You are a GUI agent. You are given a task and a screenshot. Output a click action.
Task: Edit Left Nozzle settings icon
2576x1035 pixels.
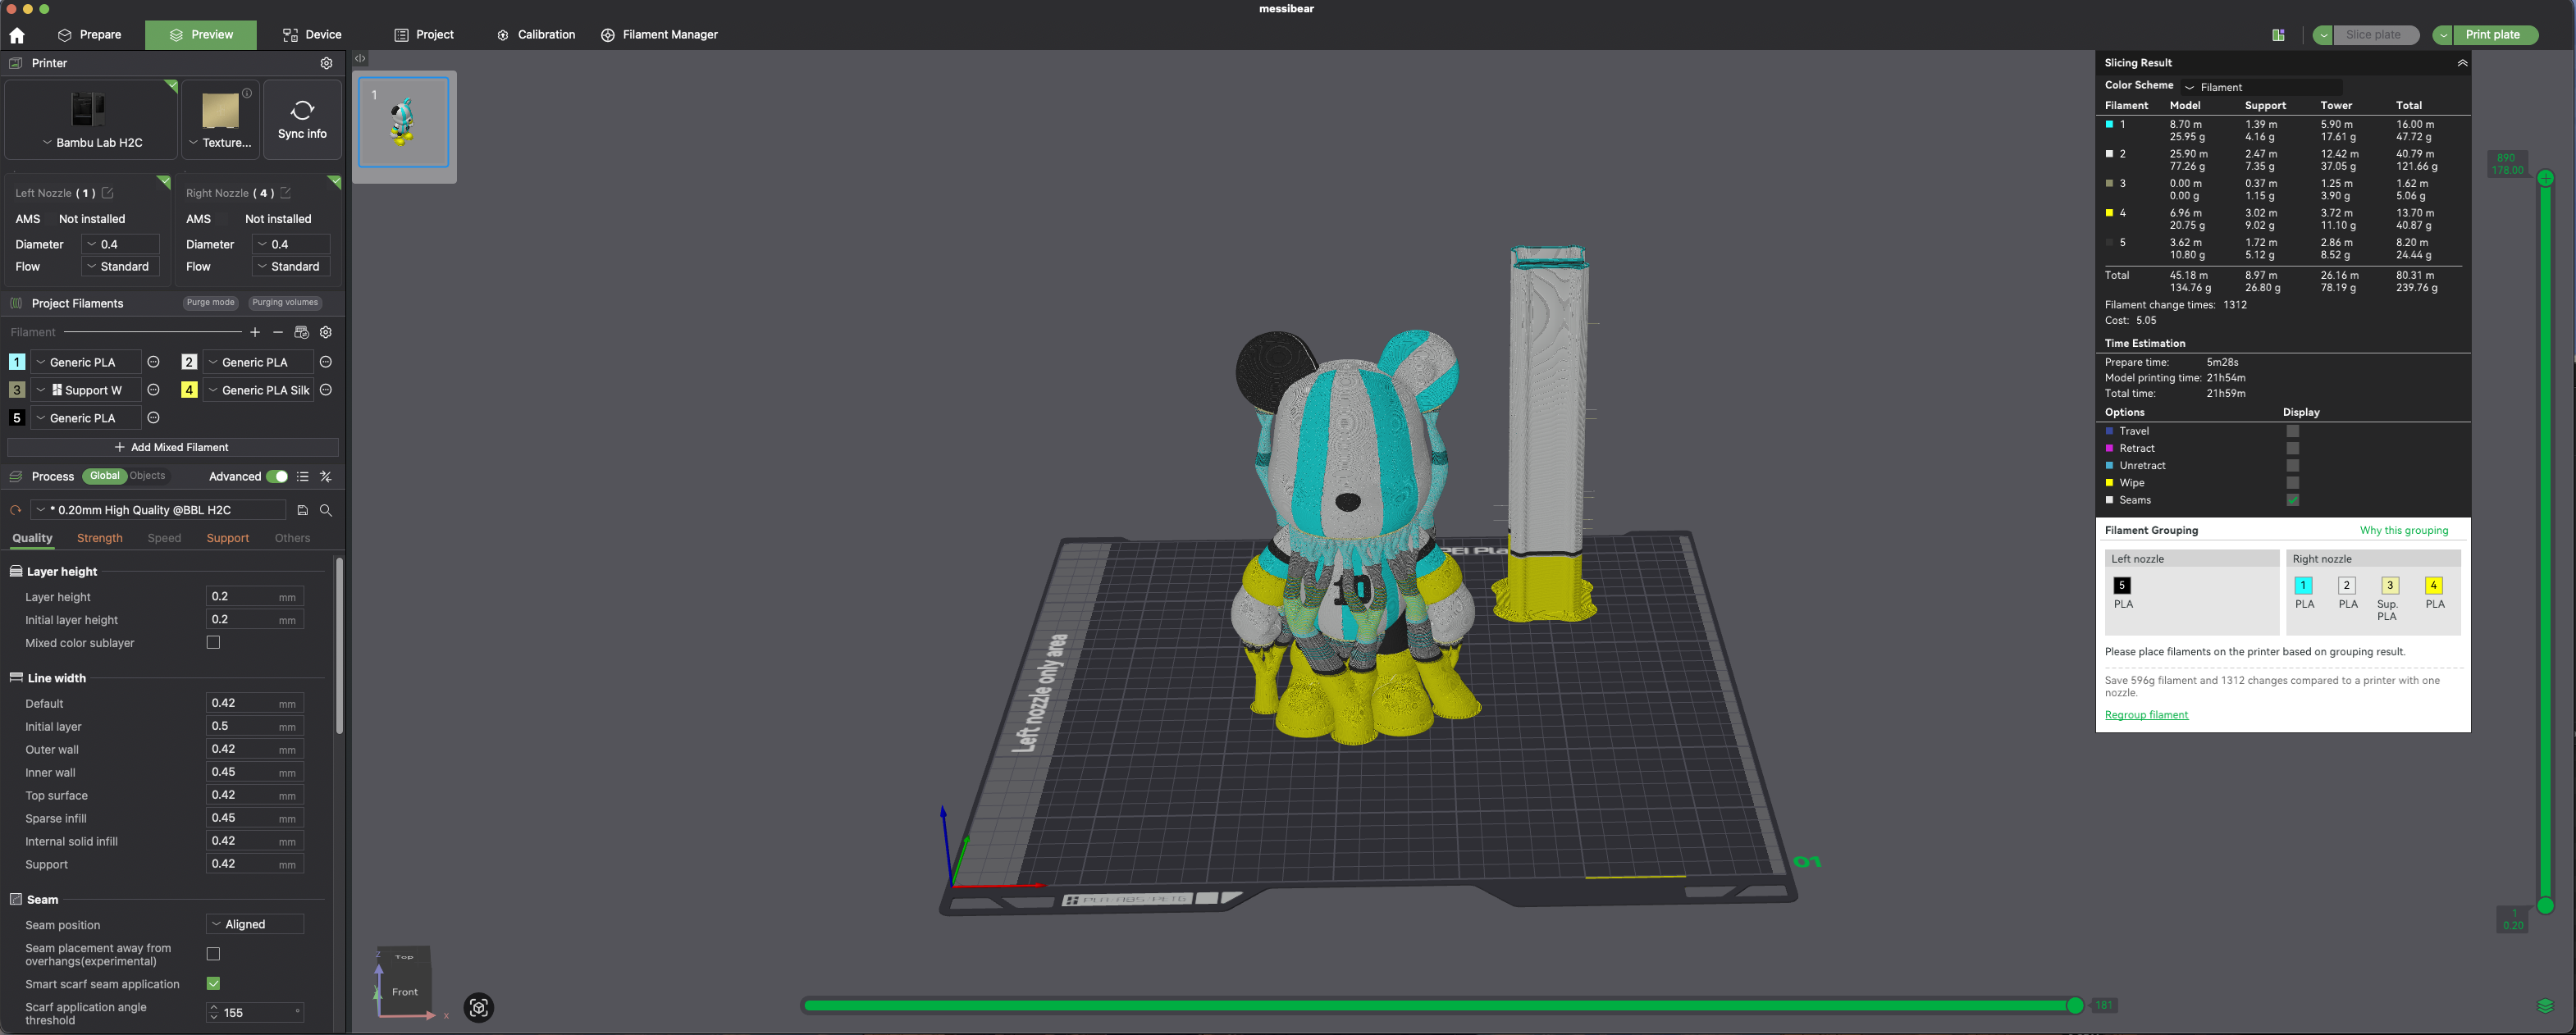(107, 193)
